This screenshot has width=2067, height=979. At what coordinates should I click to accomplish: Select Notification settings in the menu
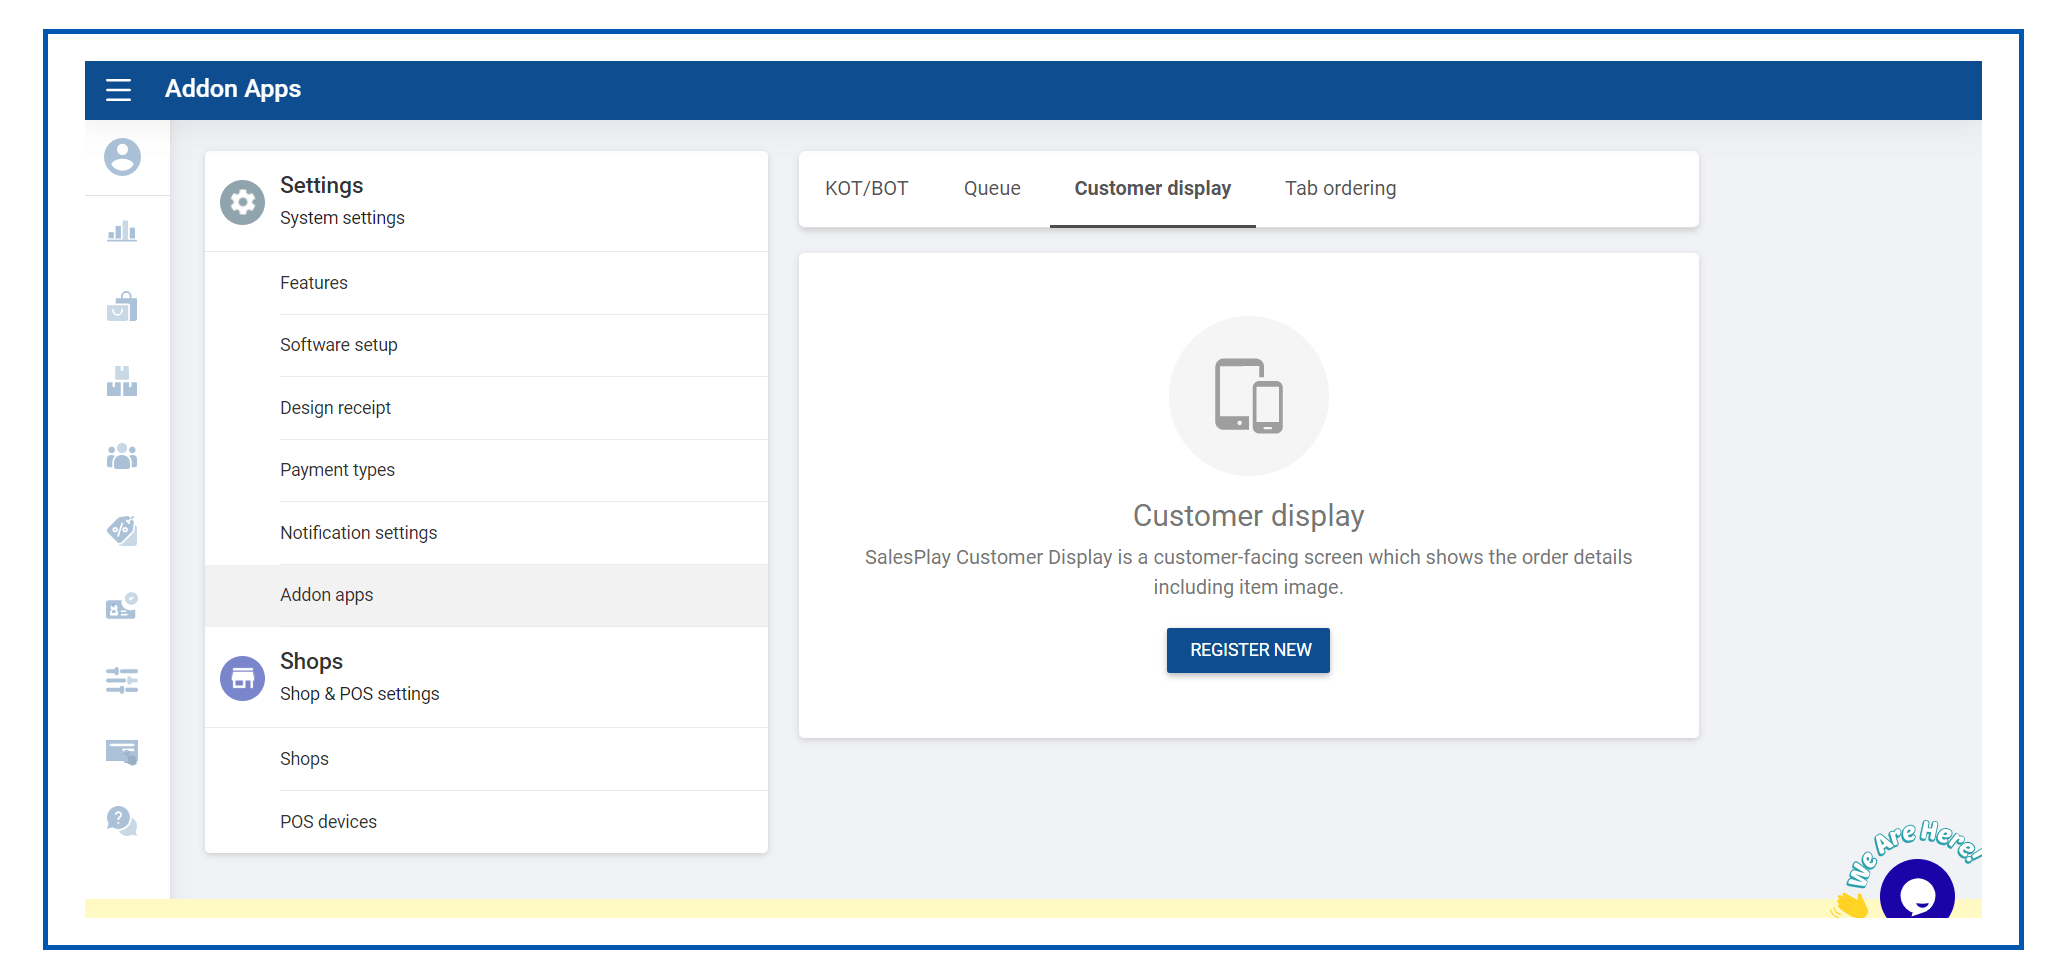click(358, 533)
